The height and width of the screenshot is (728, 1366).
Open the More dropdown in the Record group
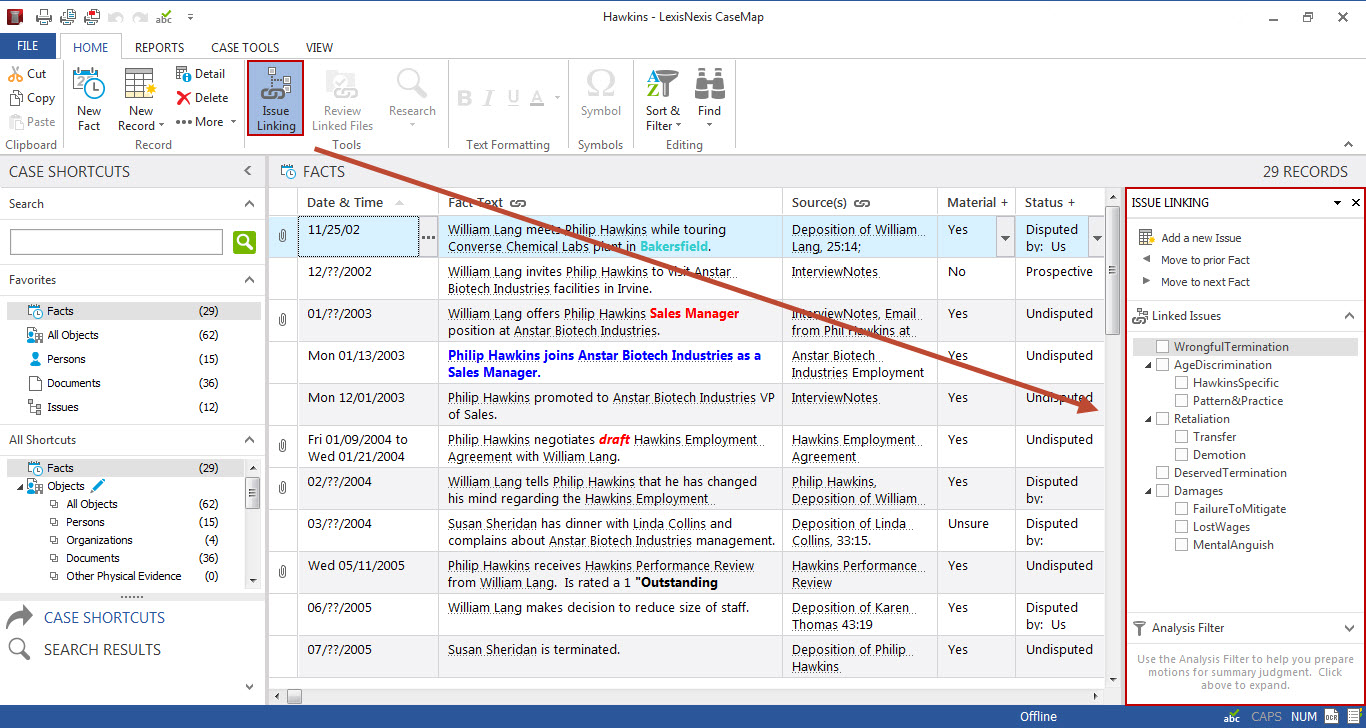pyautogui.click(x=206, y=121)
